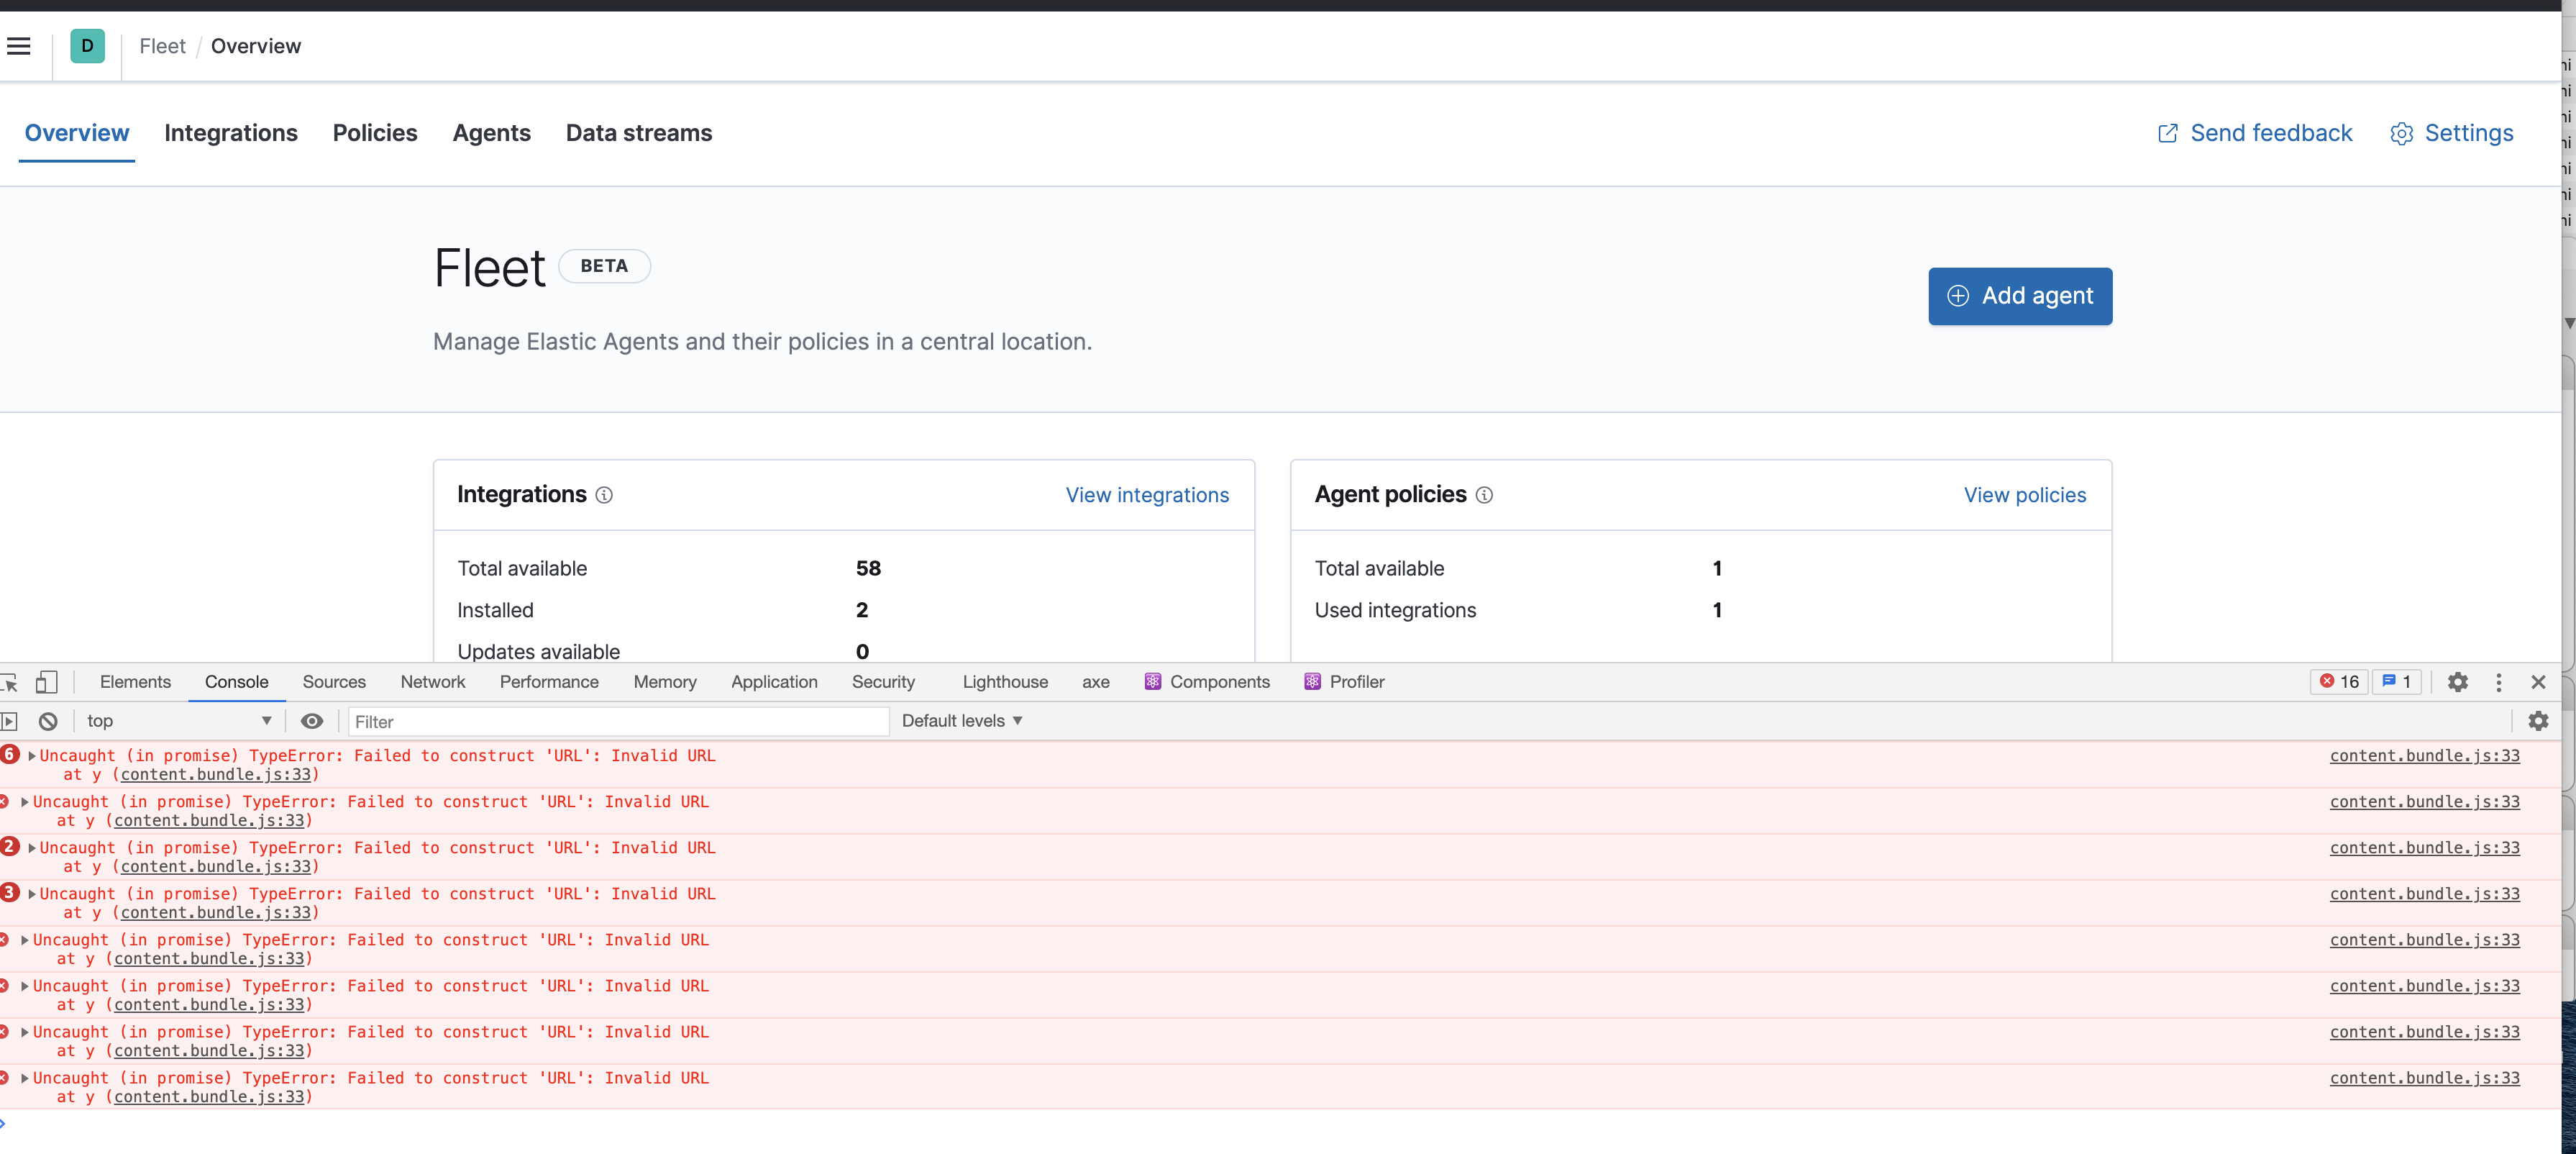Click the red 3 count error badge

pyautogui.click(x=10, y=893)
